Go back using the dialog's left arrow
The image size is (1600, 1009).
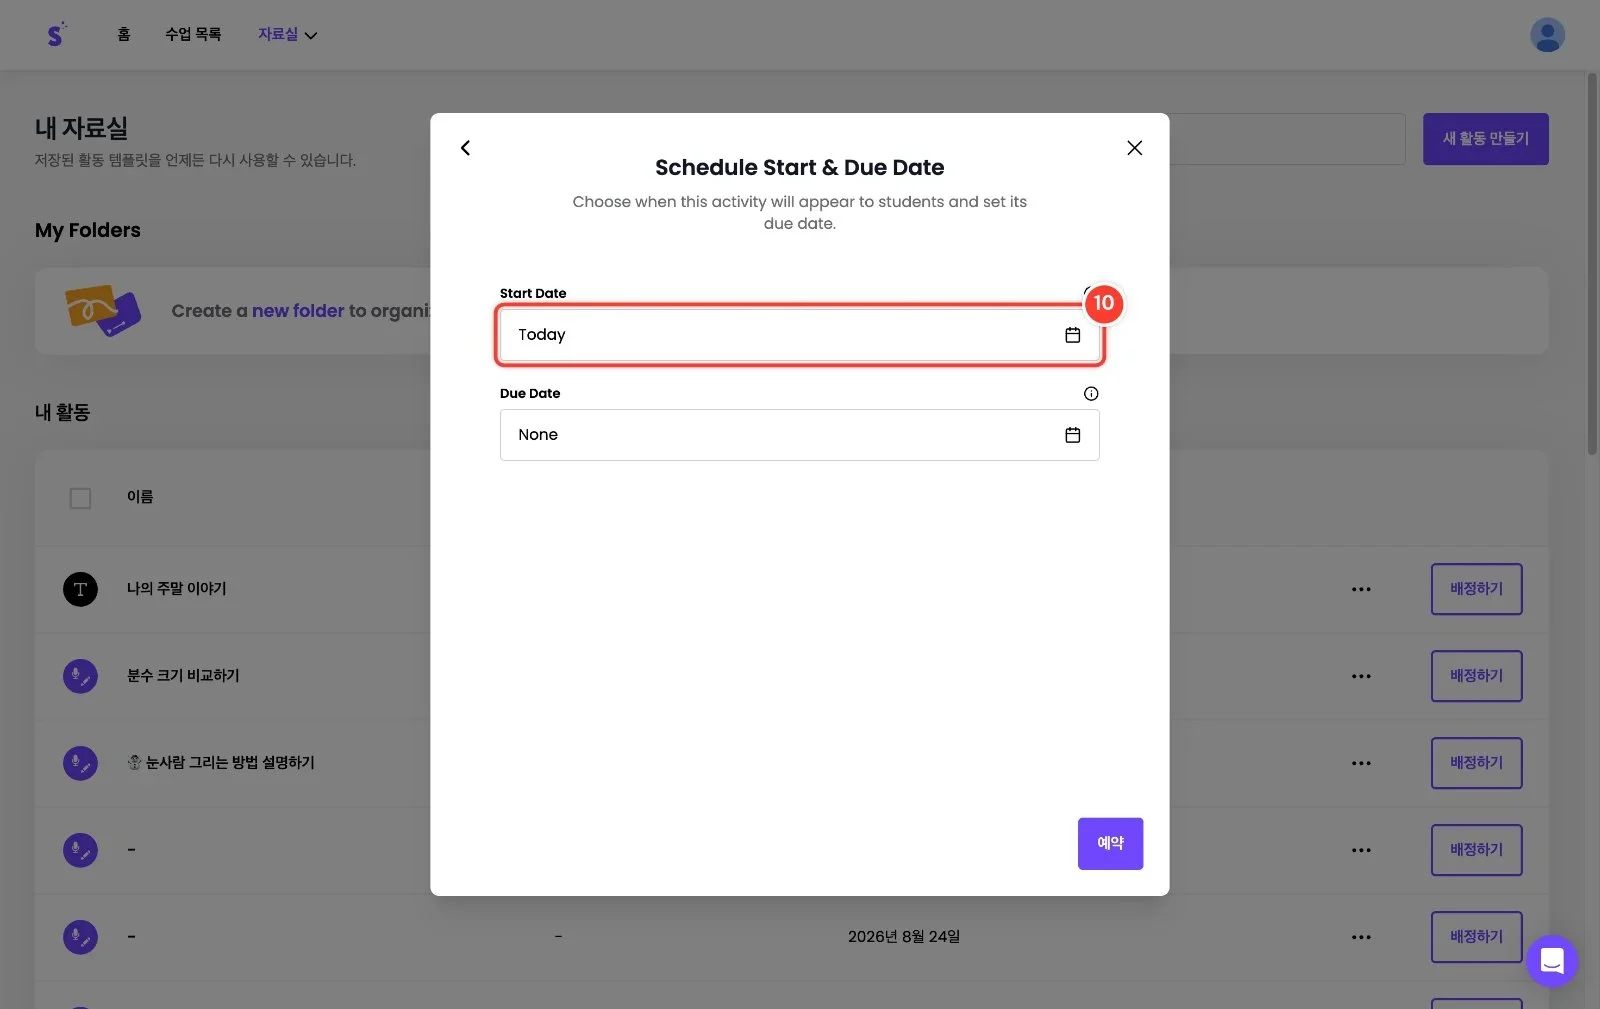pyautogui.click(x=465, y=148)
